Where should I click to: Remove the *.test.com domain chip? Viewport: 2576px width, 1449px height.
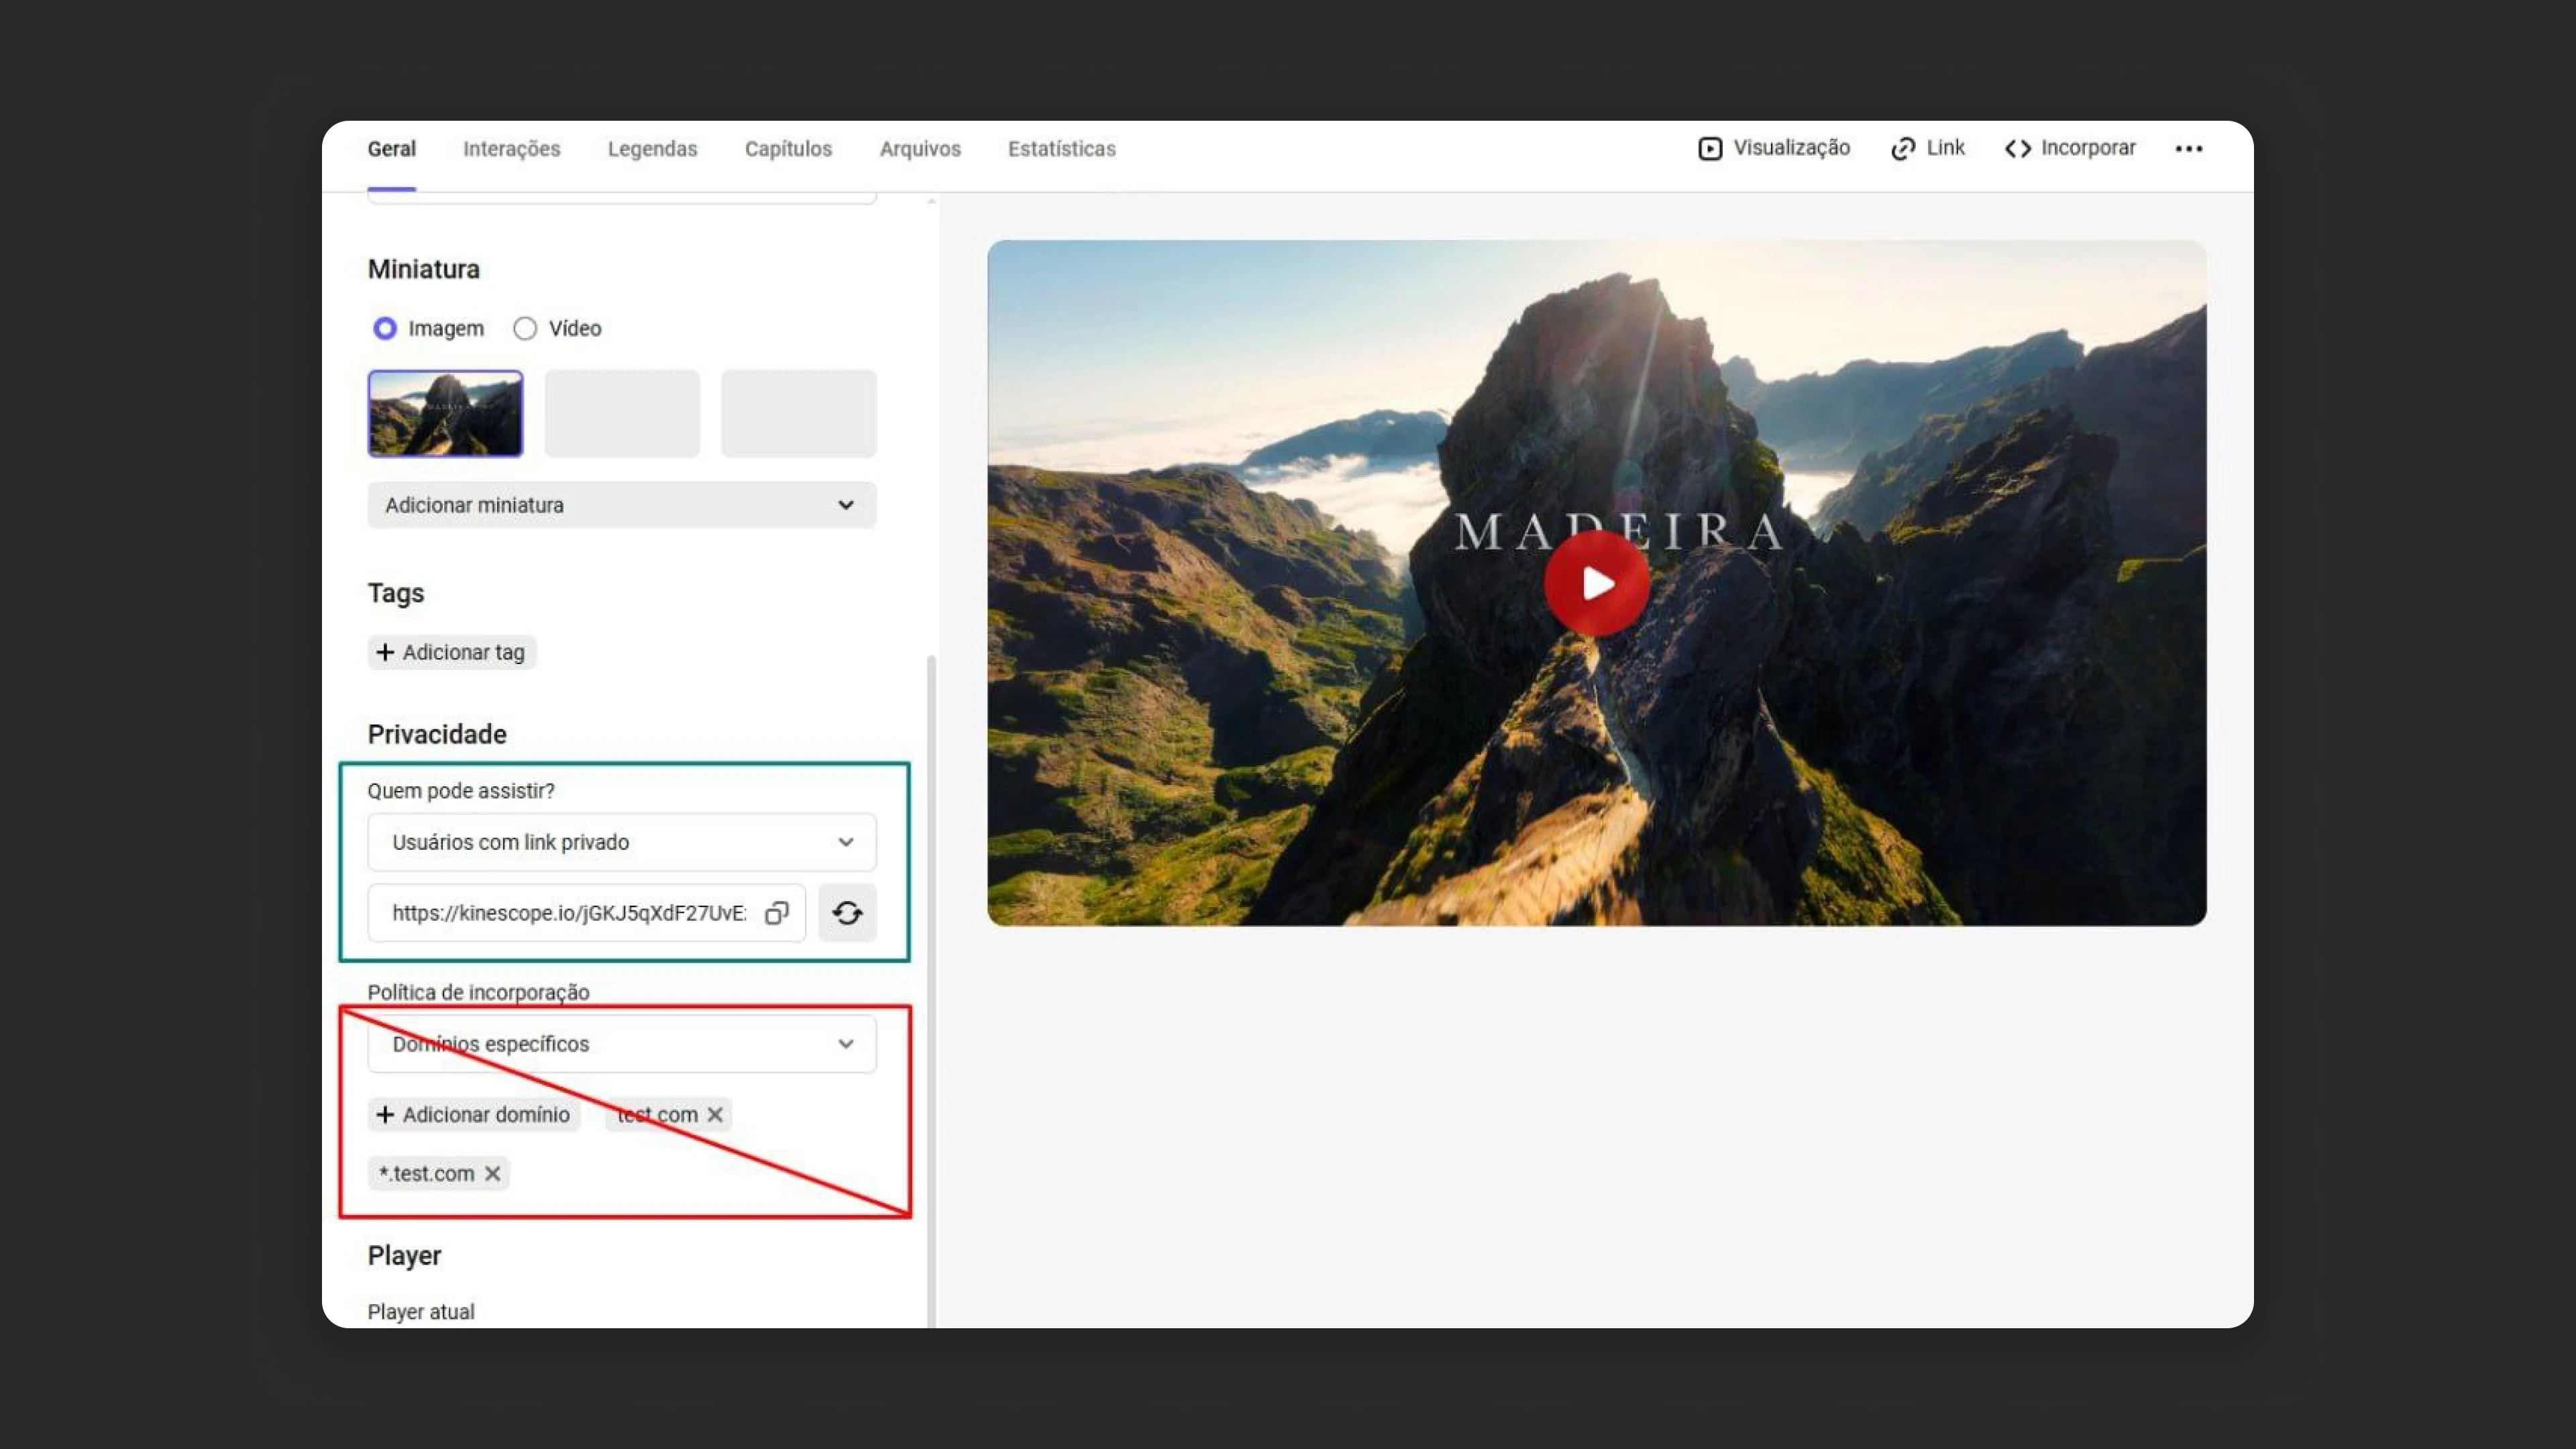point(492,1173)
